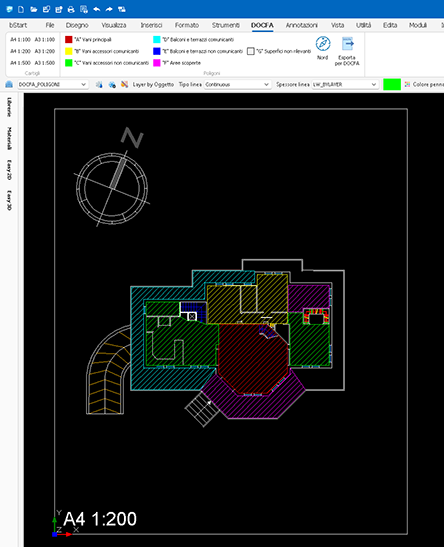Expand the Spessore linea LW_BYLAYER dropdown

(x=345, y=84)
